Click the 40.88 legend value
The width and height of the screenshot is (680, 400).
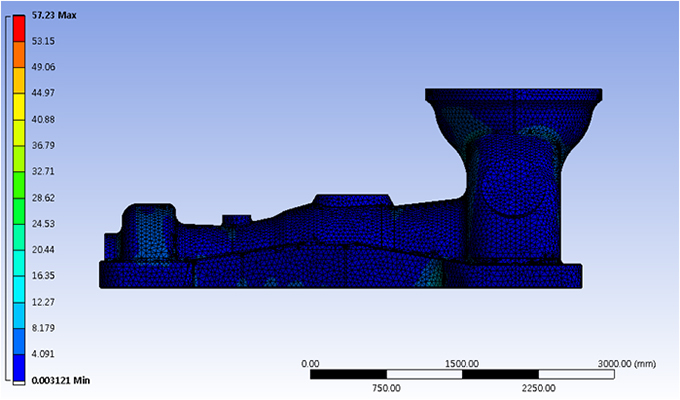pyautogui.click(x=43, y=119)
